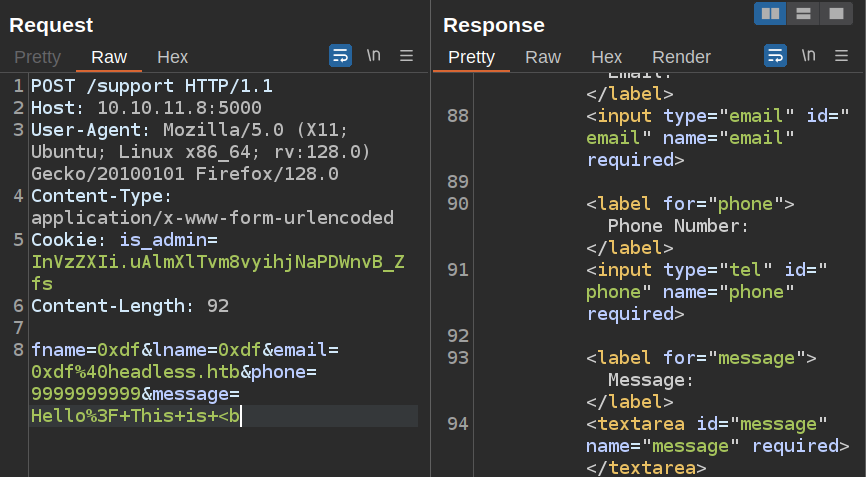
Task: Select the Raw tab in Request panel
Action: [109, 57]
